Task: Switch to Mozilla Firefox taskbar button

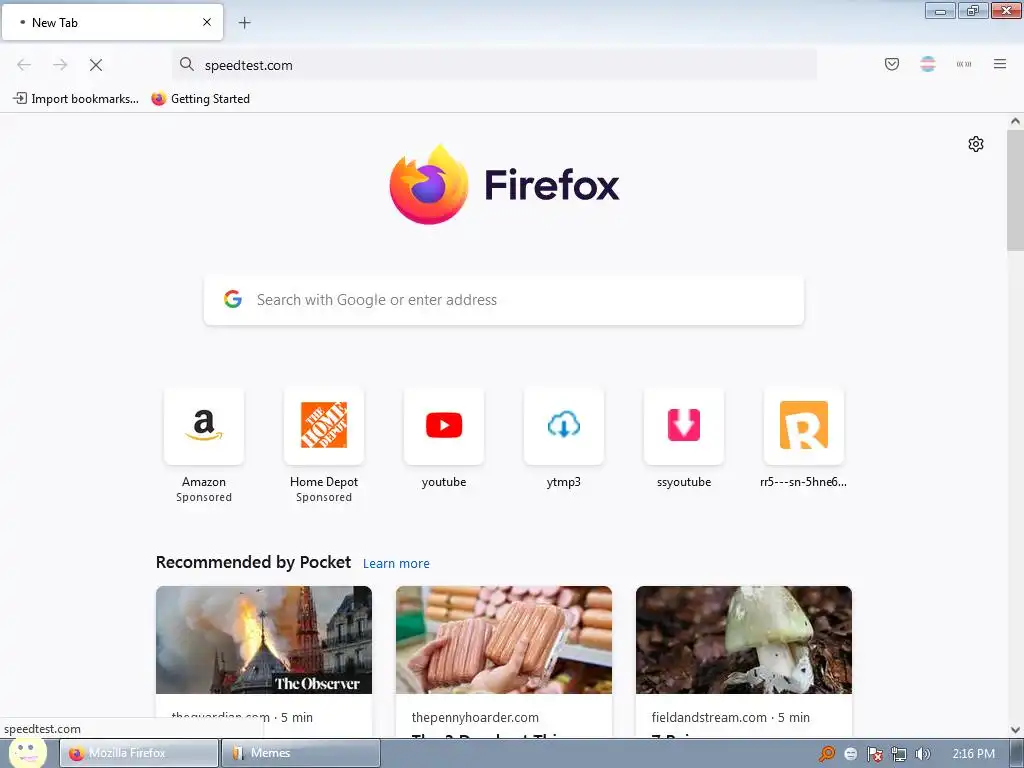Action: coord(139,753)
